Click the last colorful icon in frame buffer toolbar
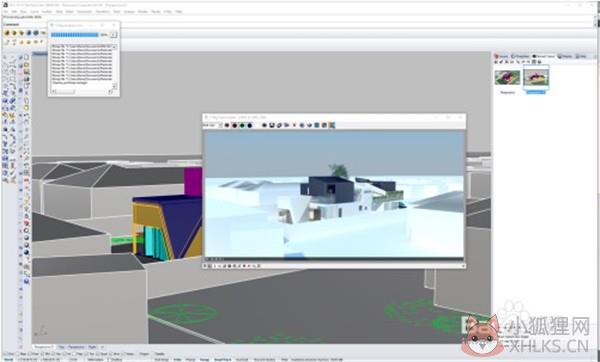The height and width of the screenshot is (362, 600). click(x=332, y=125)
